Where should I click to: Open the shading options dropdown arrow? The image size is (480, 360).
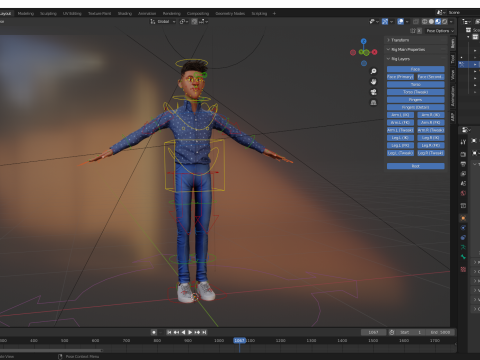(451, 22)
